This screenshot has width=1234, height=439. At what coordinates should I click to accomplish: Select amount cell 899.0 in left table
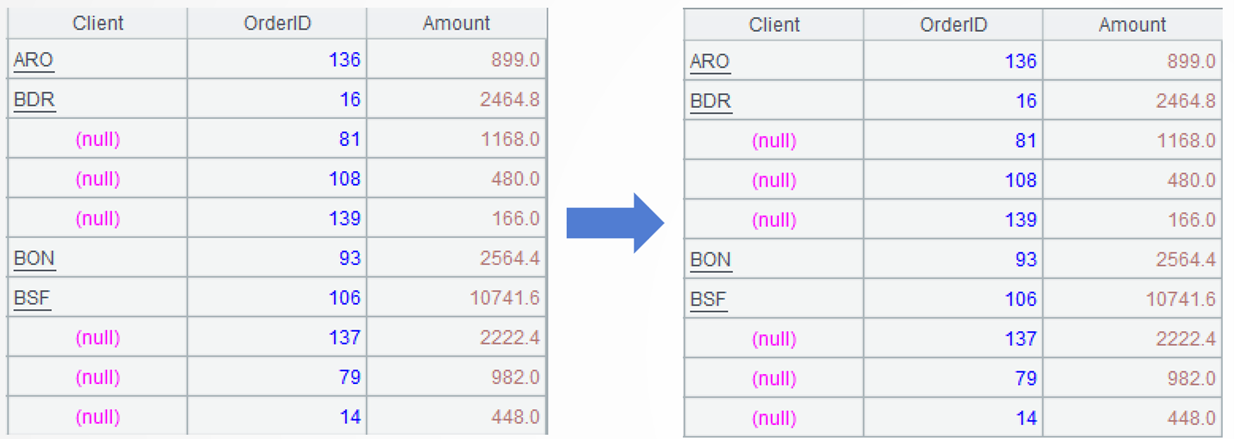[x=515, y=60]
